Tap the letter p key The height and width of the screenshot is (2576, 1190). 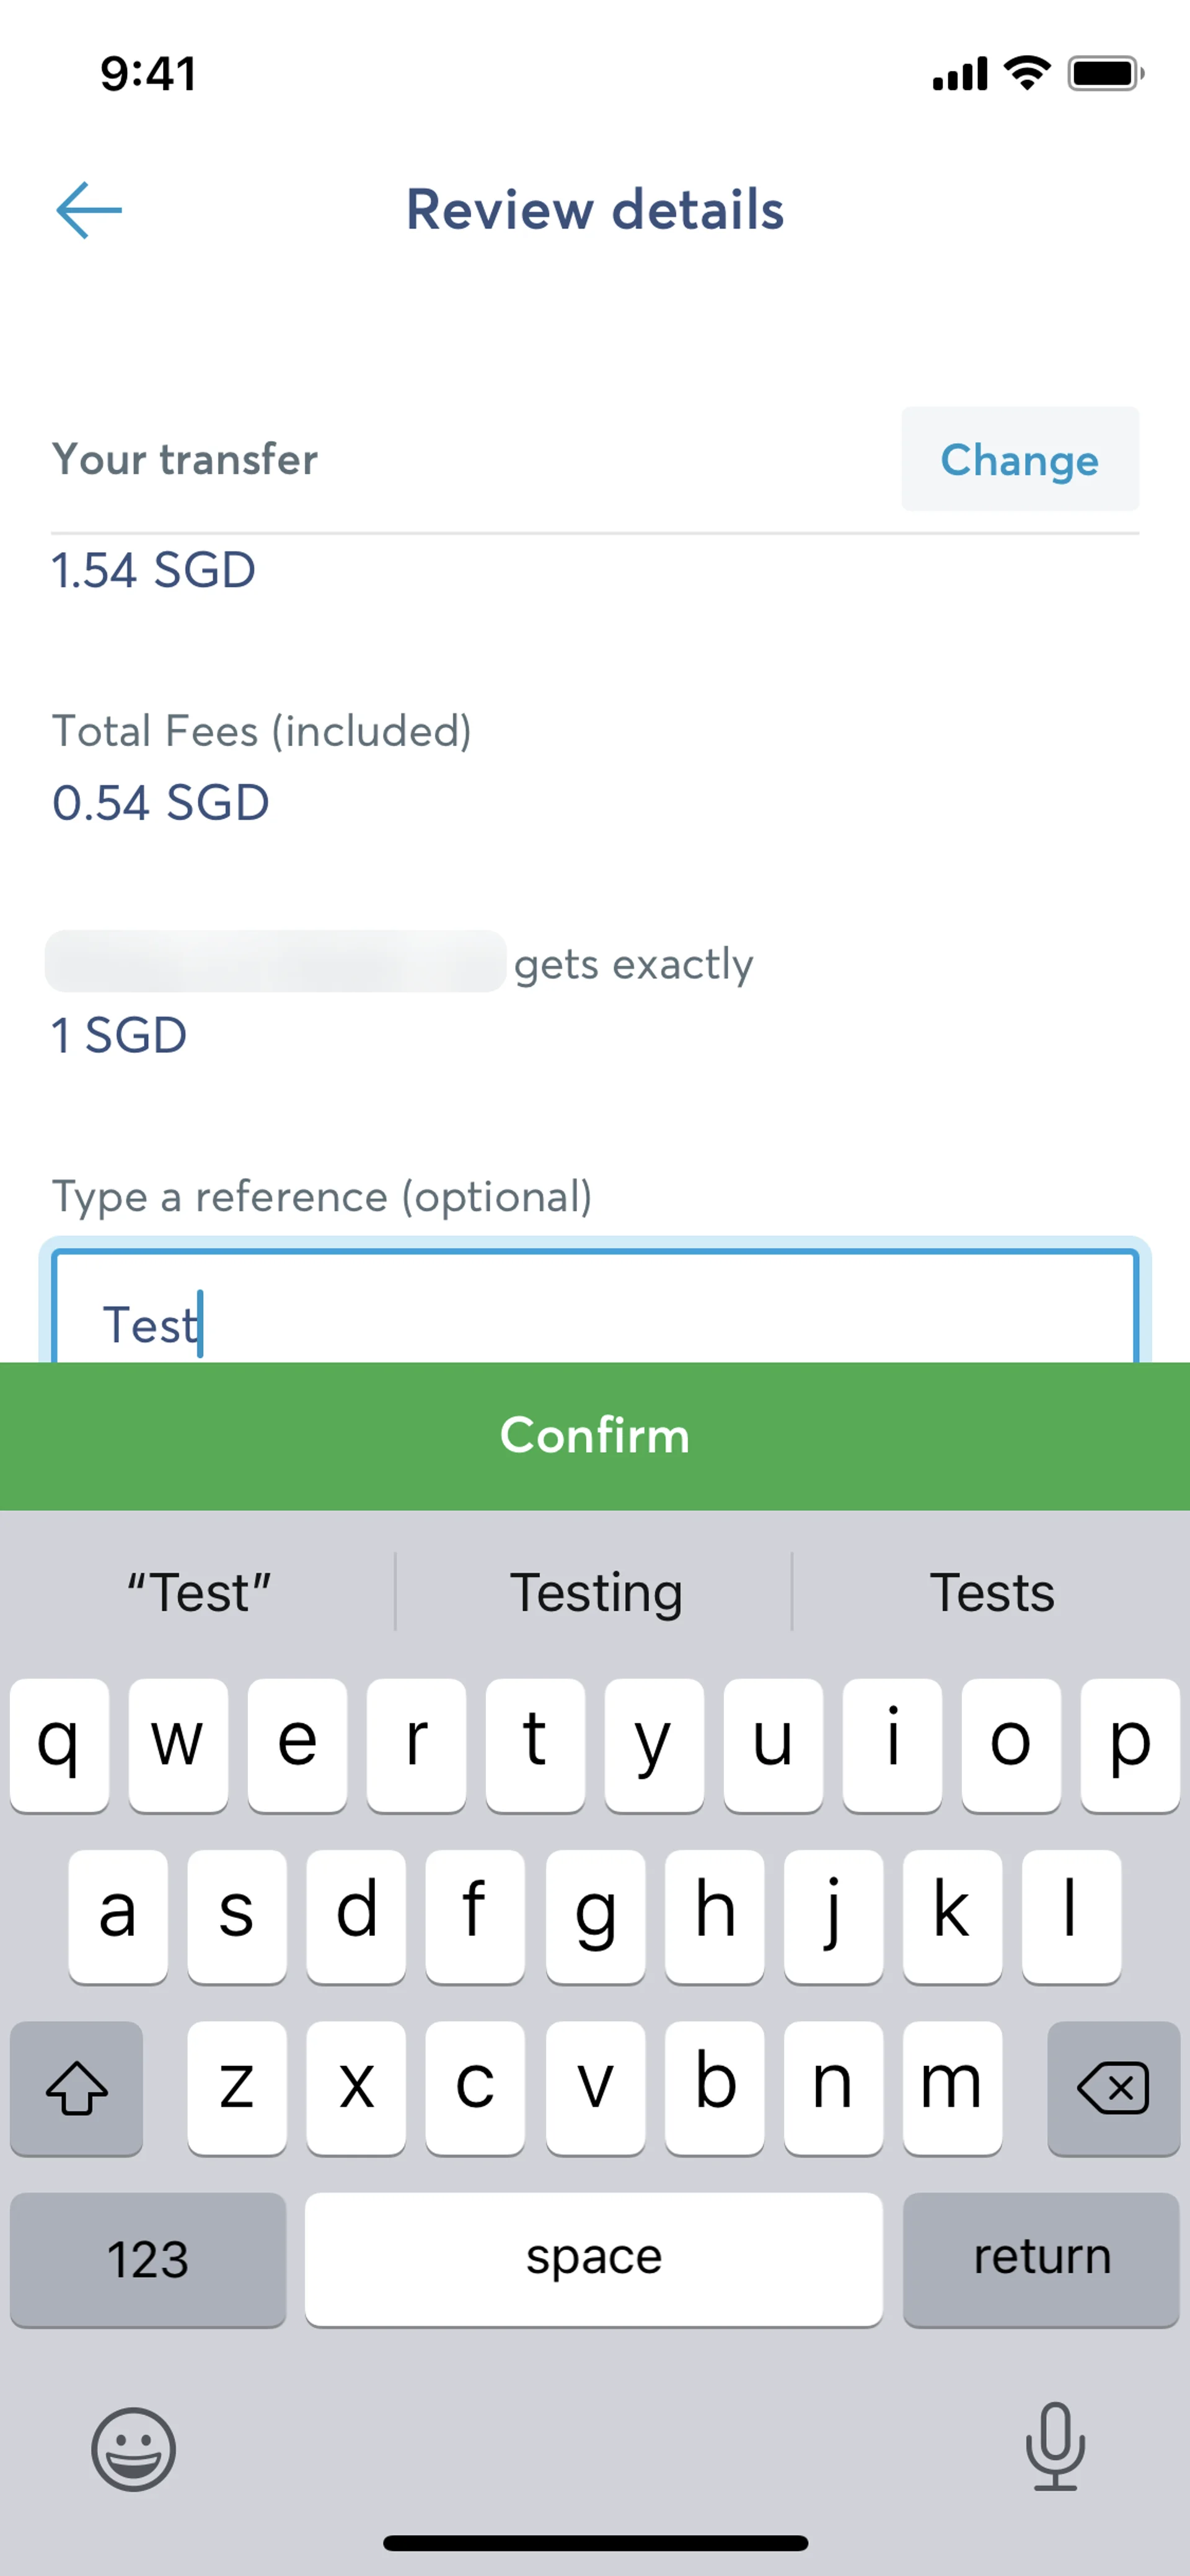click(x=1130, y=1744)
